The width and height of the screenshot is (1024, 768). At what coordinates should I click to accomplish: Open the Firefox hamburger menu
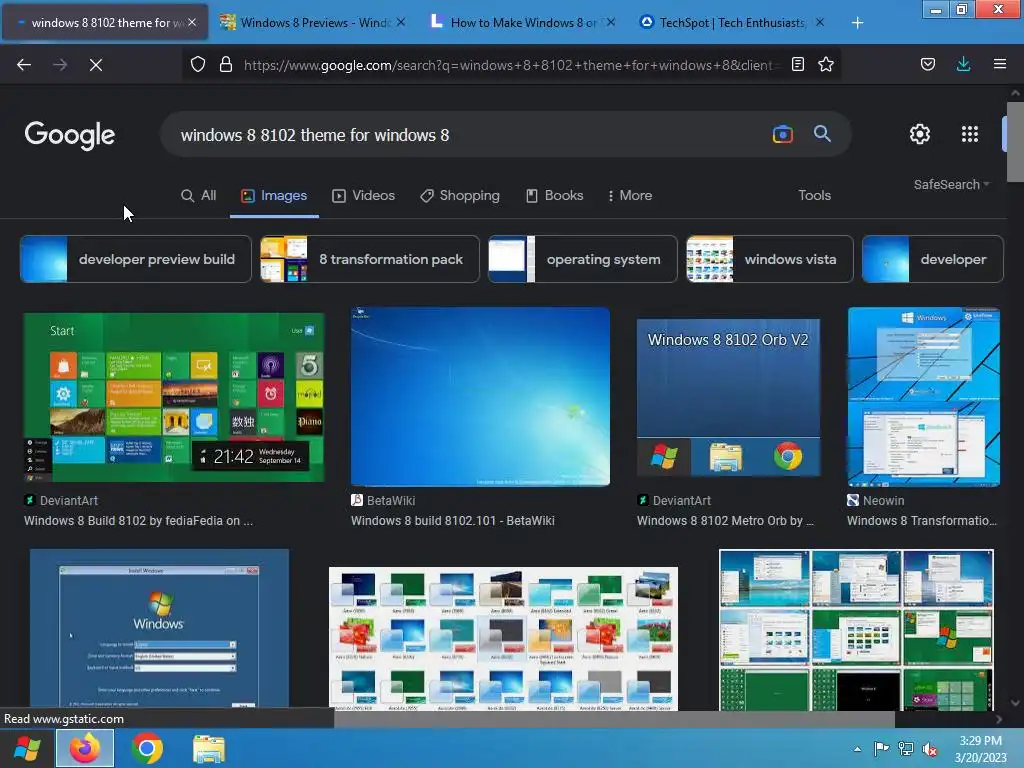(x=999, y=64)
